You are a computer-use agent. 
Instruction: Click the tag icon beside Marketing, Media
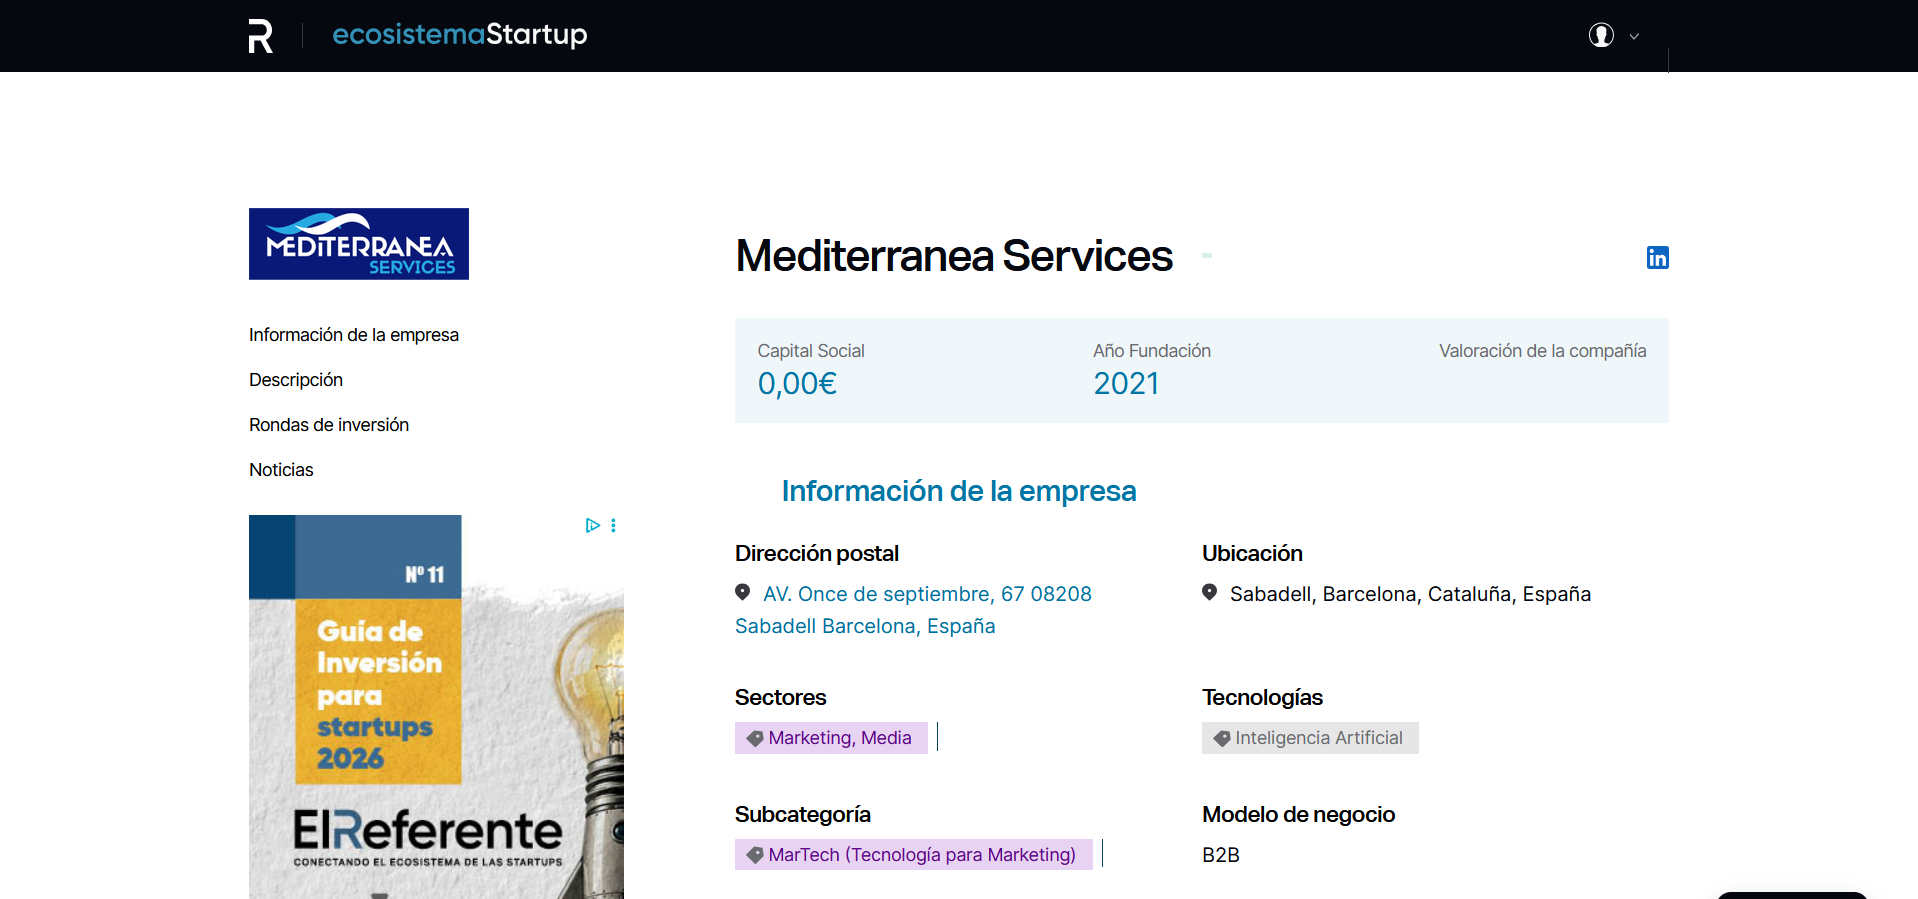[x=755, y=738]
